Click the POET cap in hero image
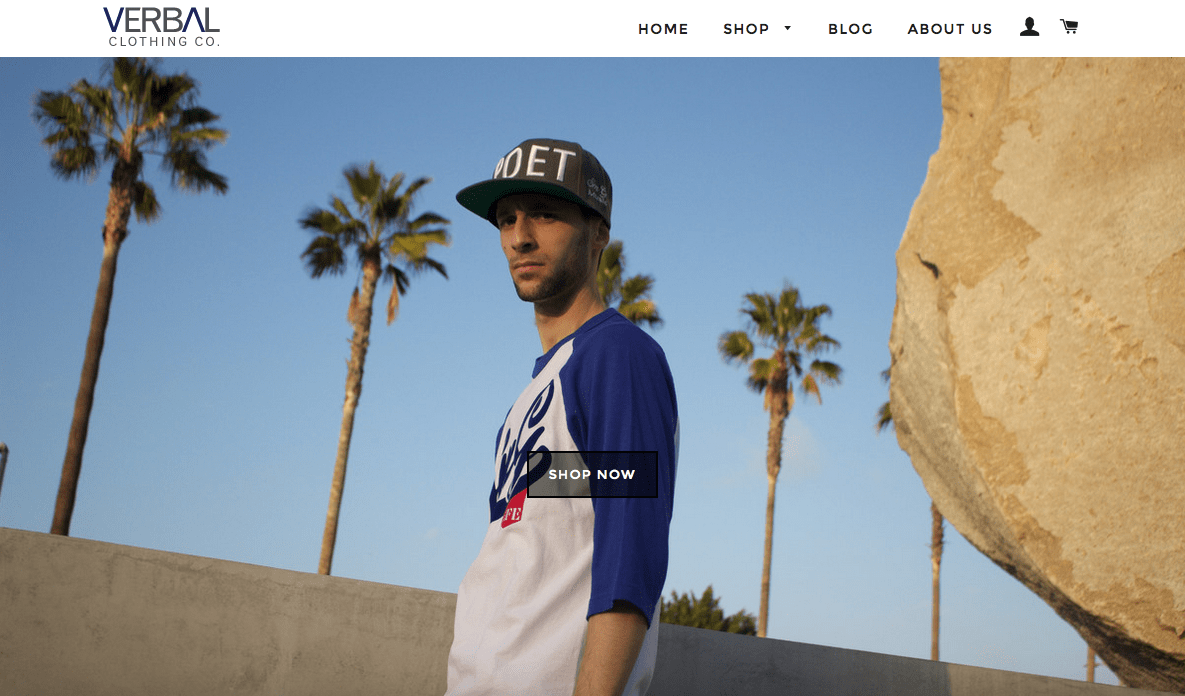Viewport: 1185px width, 696px height. pyautogui.click(x=538, y=178)
